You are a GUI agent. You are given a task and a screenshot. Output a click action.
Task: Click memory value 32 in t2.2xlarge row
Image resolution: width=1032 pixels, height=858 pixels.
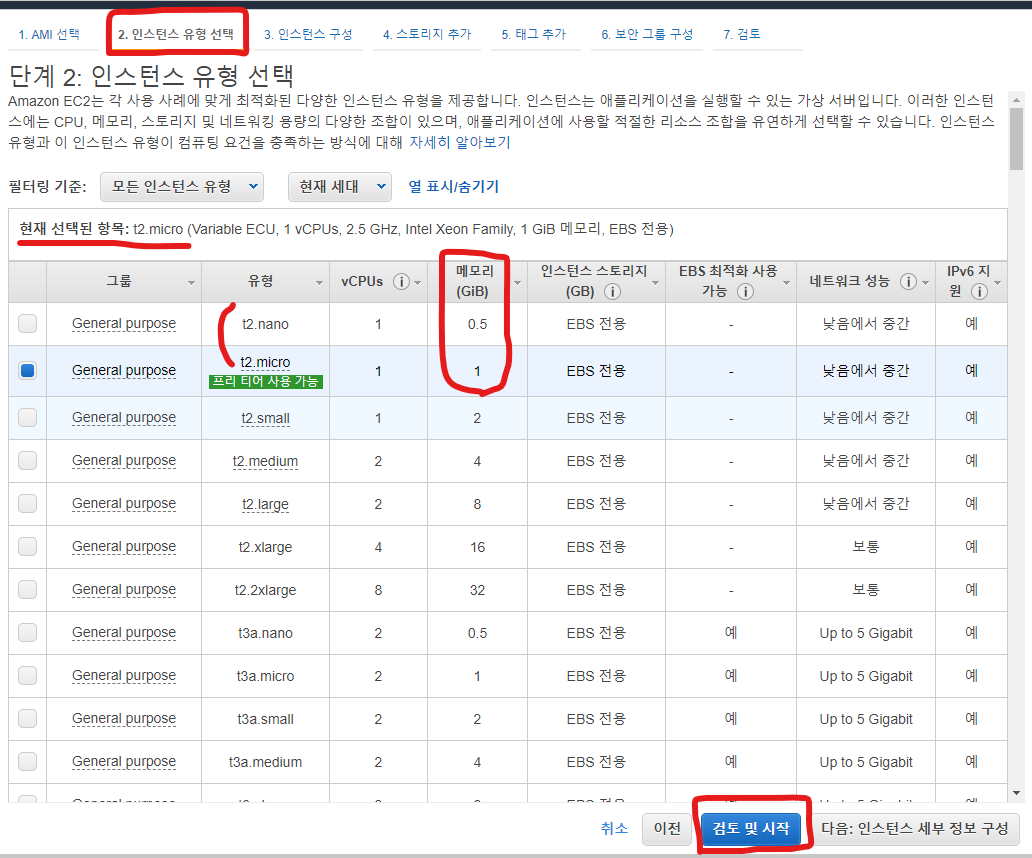click(477, 590)
